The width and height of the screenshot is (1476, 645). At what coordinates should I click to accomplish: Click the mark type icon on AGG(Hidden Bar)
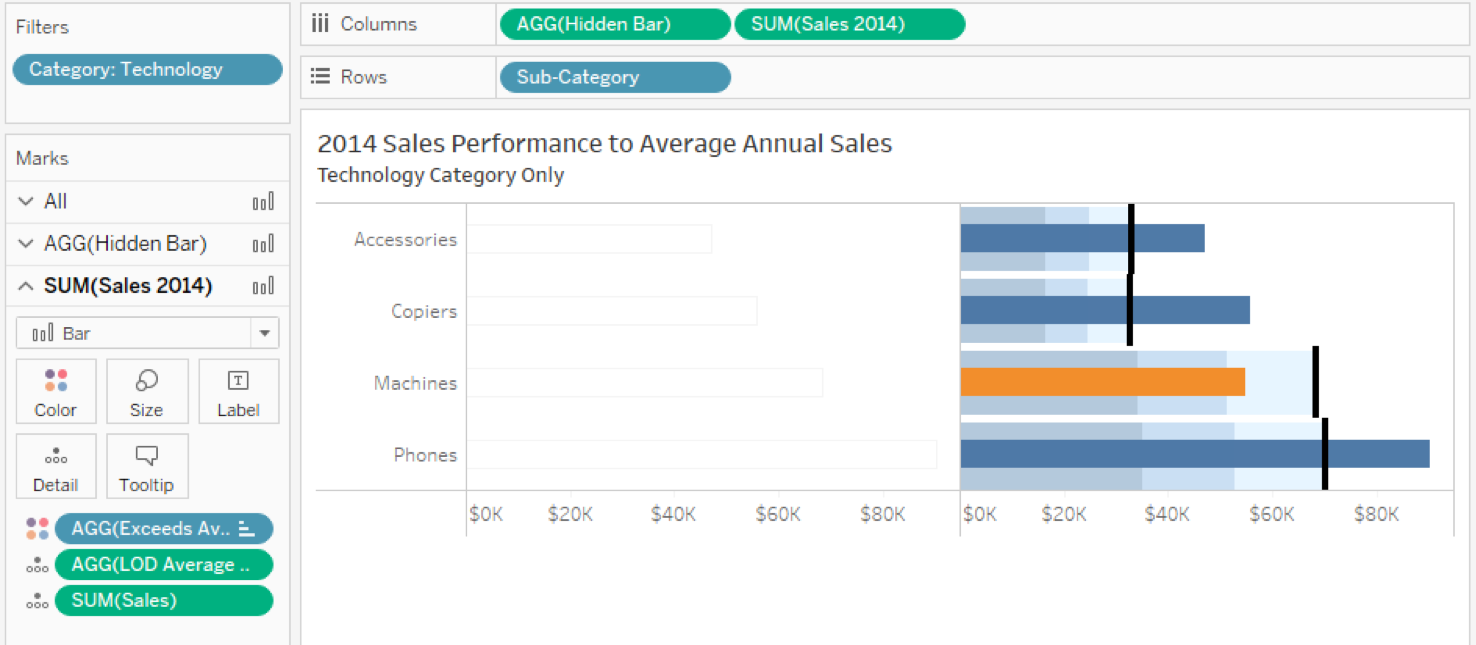click(263, 243)
